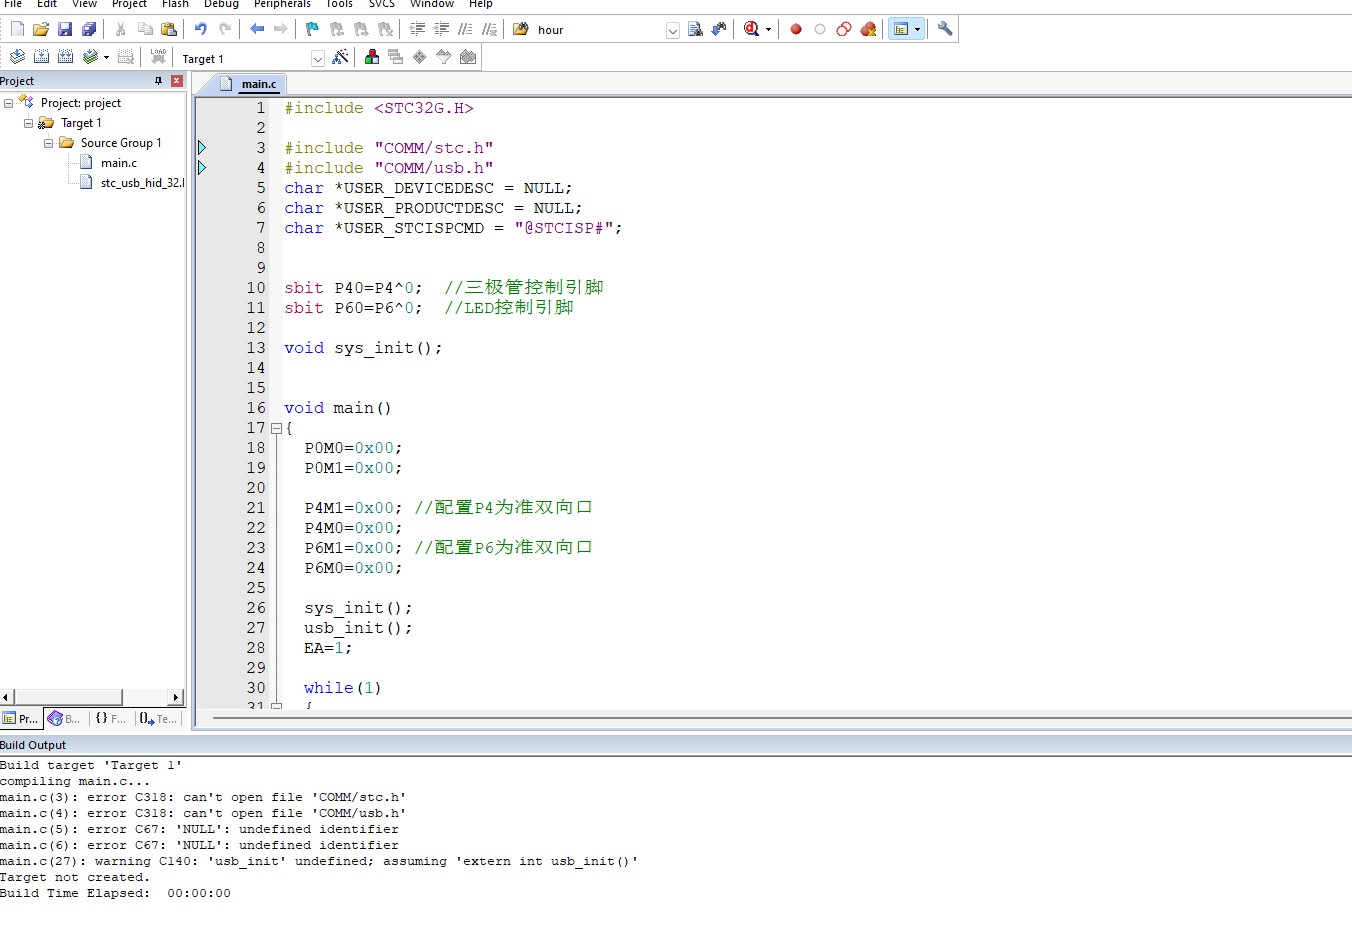Open the Window menu
This screenshot has width=1352, height=928.
(432, 4)
